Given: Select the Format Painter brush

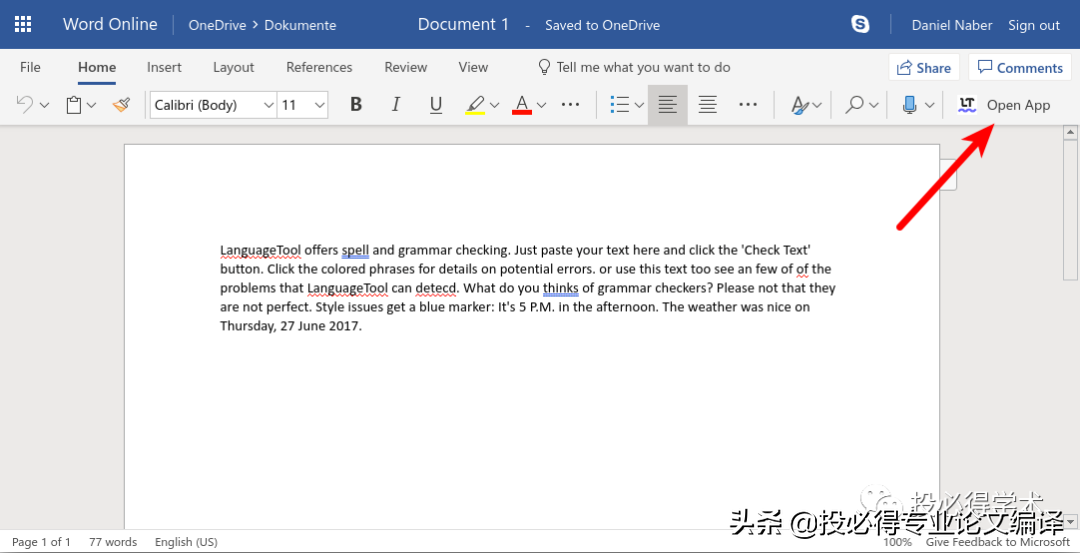Looking at the screenshot, I should [121, 105].
